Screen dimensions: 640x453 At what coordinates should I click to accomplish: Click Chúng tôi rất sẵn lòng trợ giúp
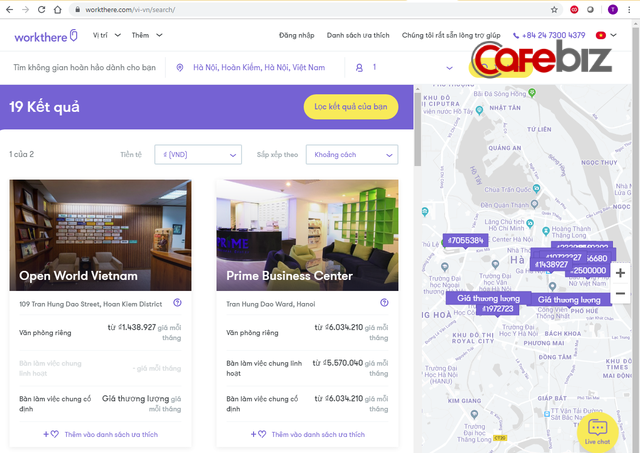click(451, 36)
